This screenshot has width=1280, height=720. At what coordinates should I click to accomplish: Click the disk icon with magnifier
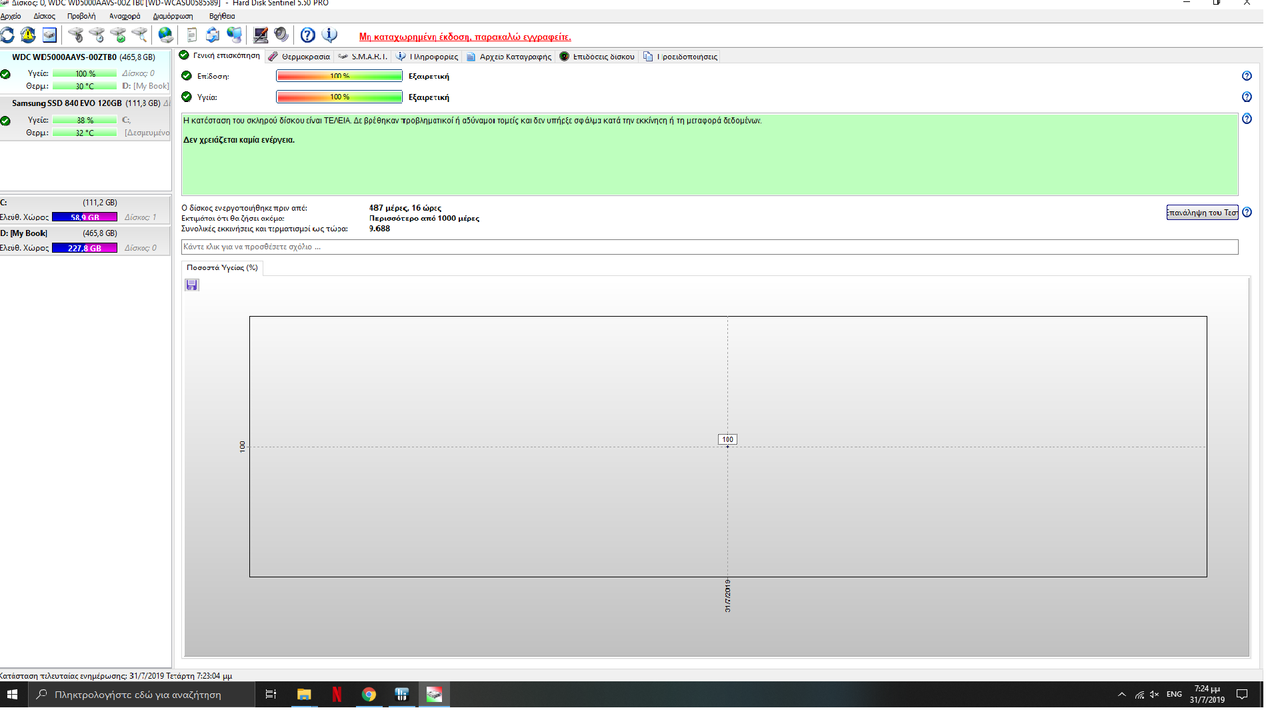139,35
